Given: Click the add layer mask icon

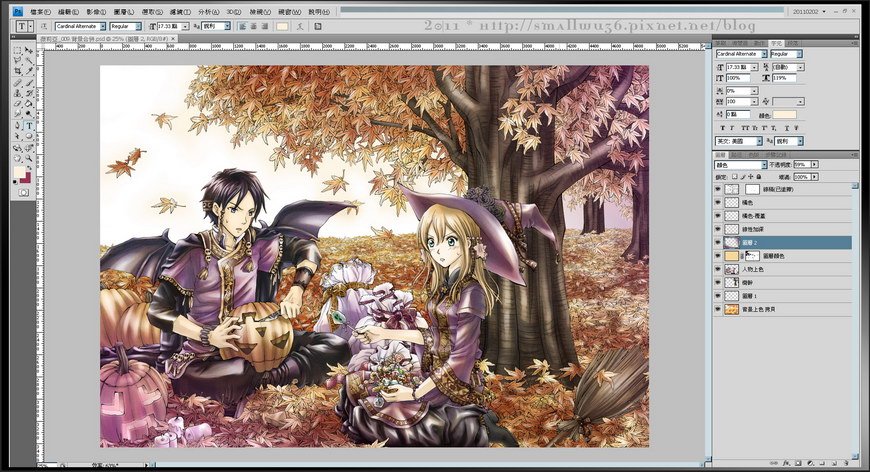Looking at the screenshot, I should click(798, 463).
